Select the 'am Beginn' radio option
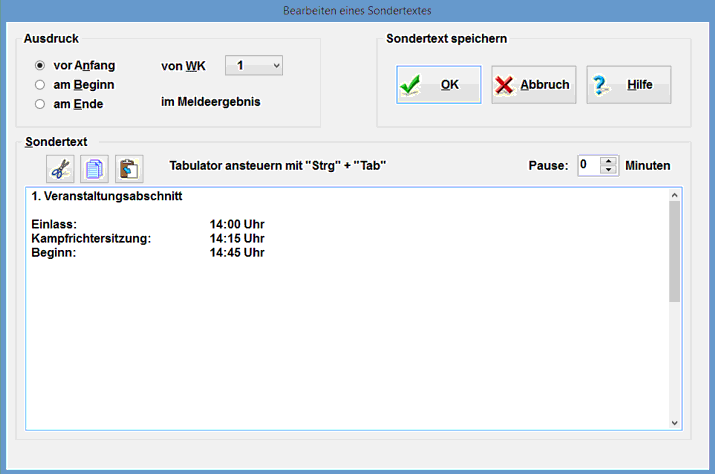Viewport: 715px width, 474px height. pos(40,85)
